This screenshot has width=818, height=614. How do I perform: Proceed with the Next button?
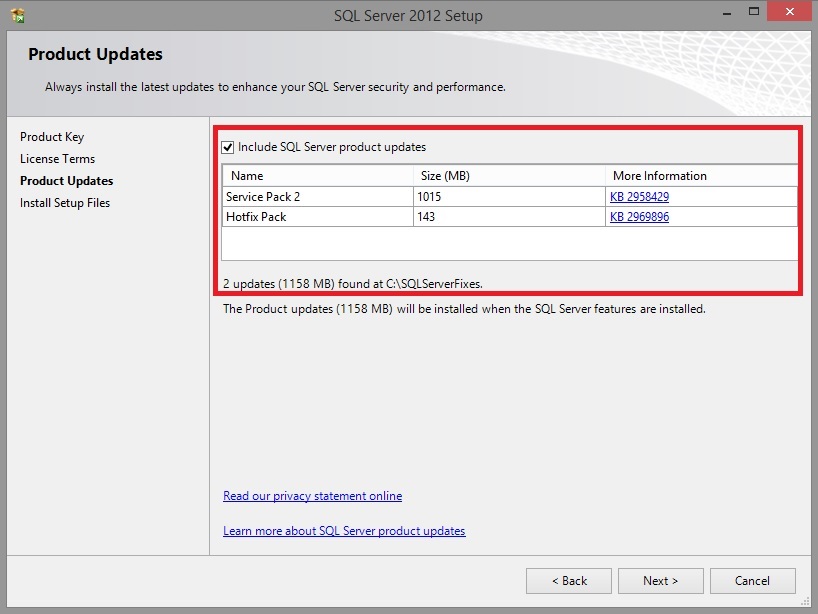click(x=660, y=581)
